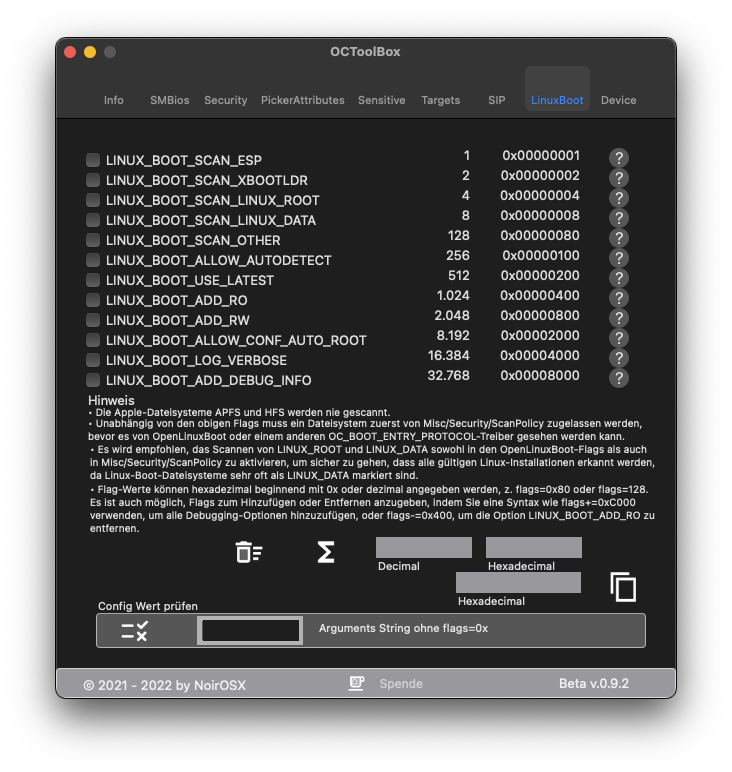Screen dimensions: 732x772
Task: Toggle LINUX_BOOT_SCAN_LINUX_ROOT checkbox
Action: (x=93, y=200)
